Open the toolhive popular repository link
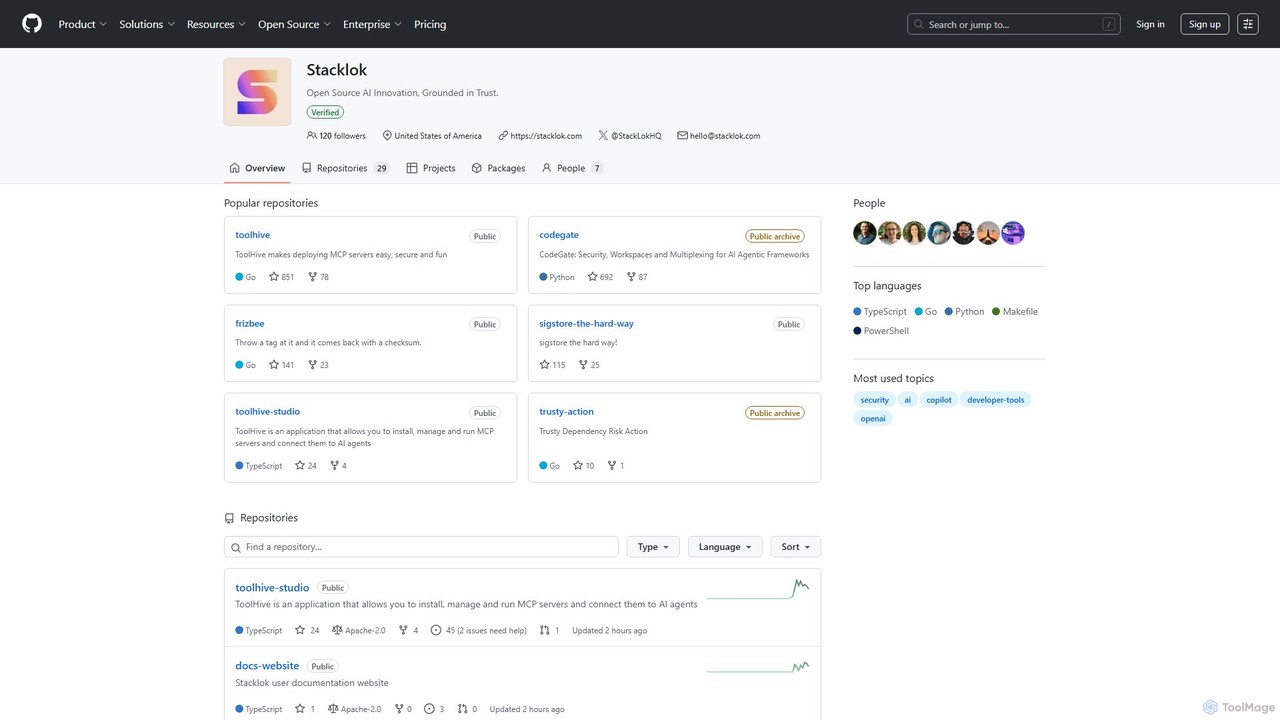 pos(253,235)
